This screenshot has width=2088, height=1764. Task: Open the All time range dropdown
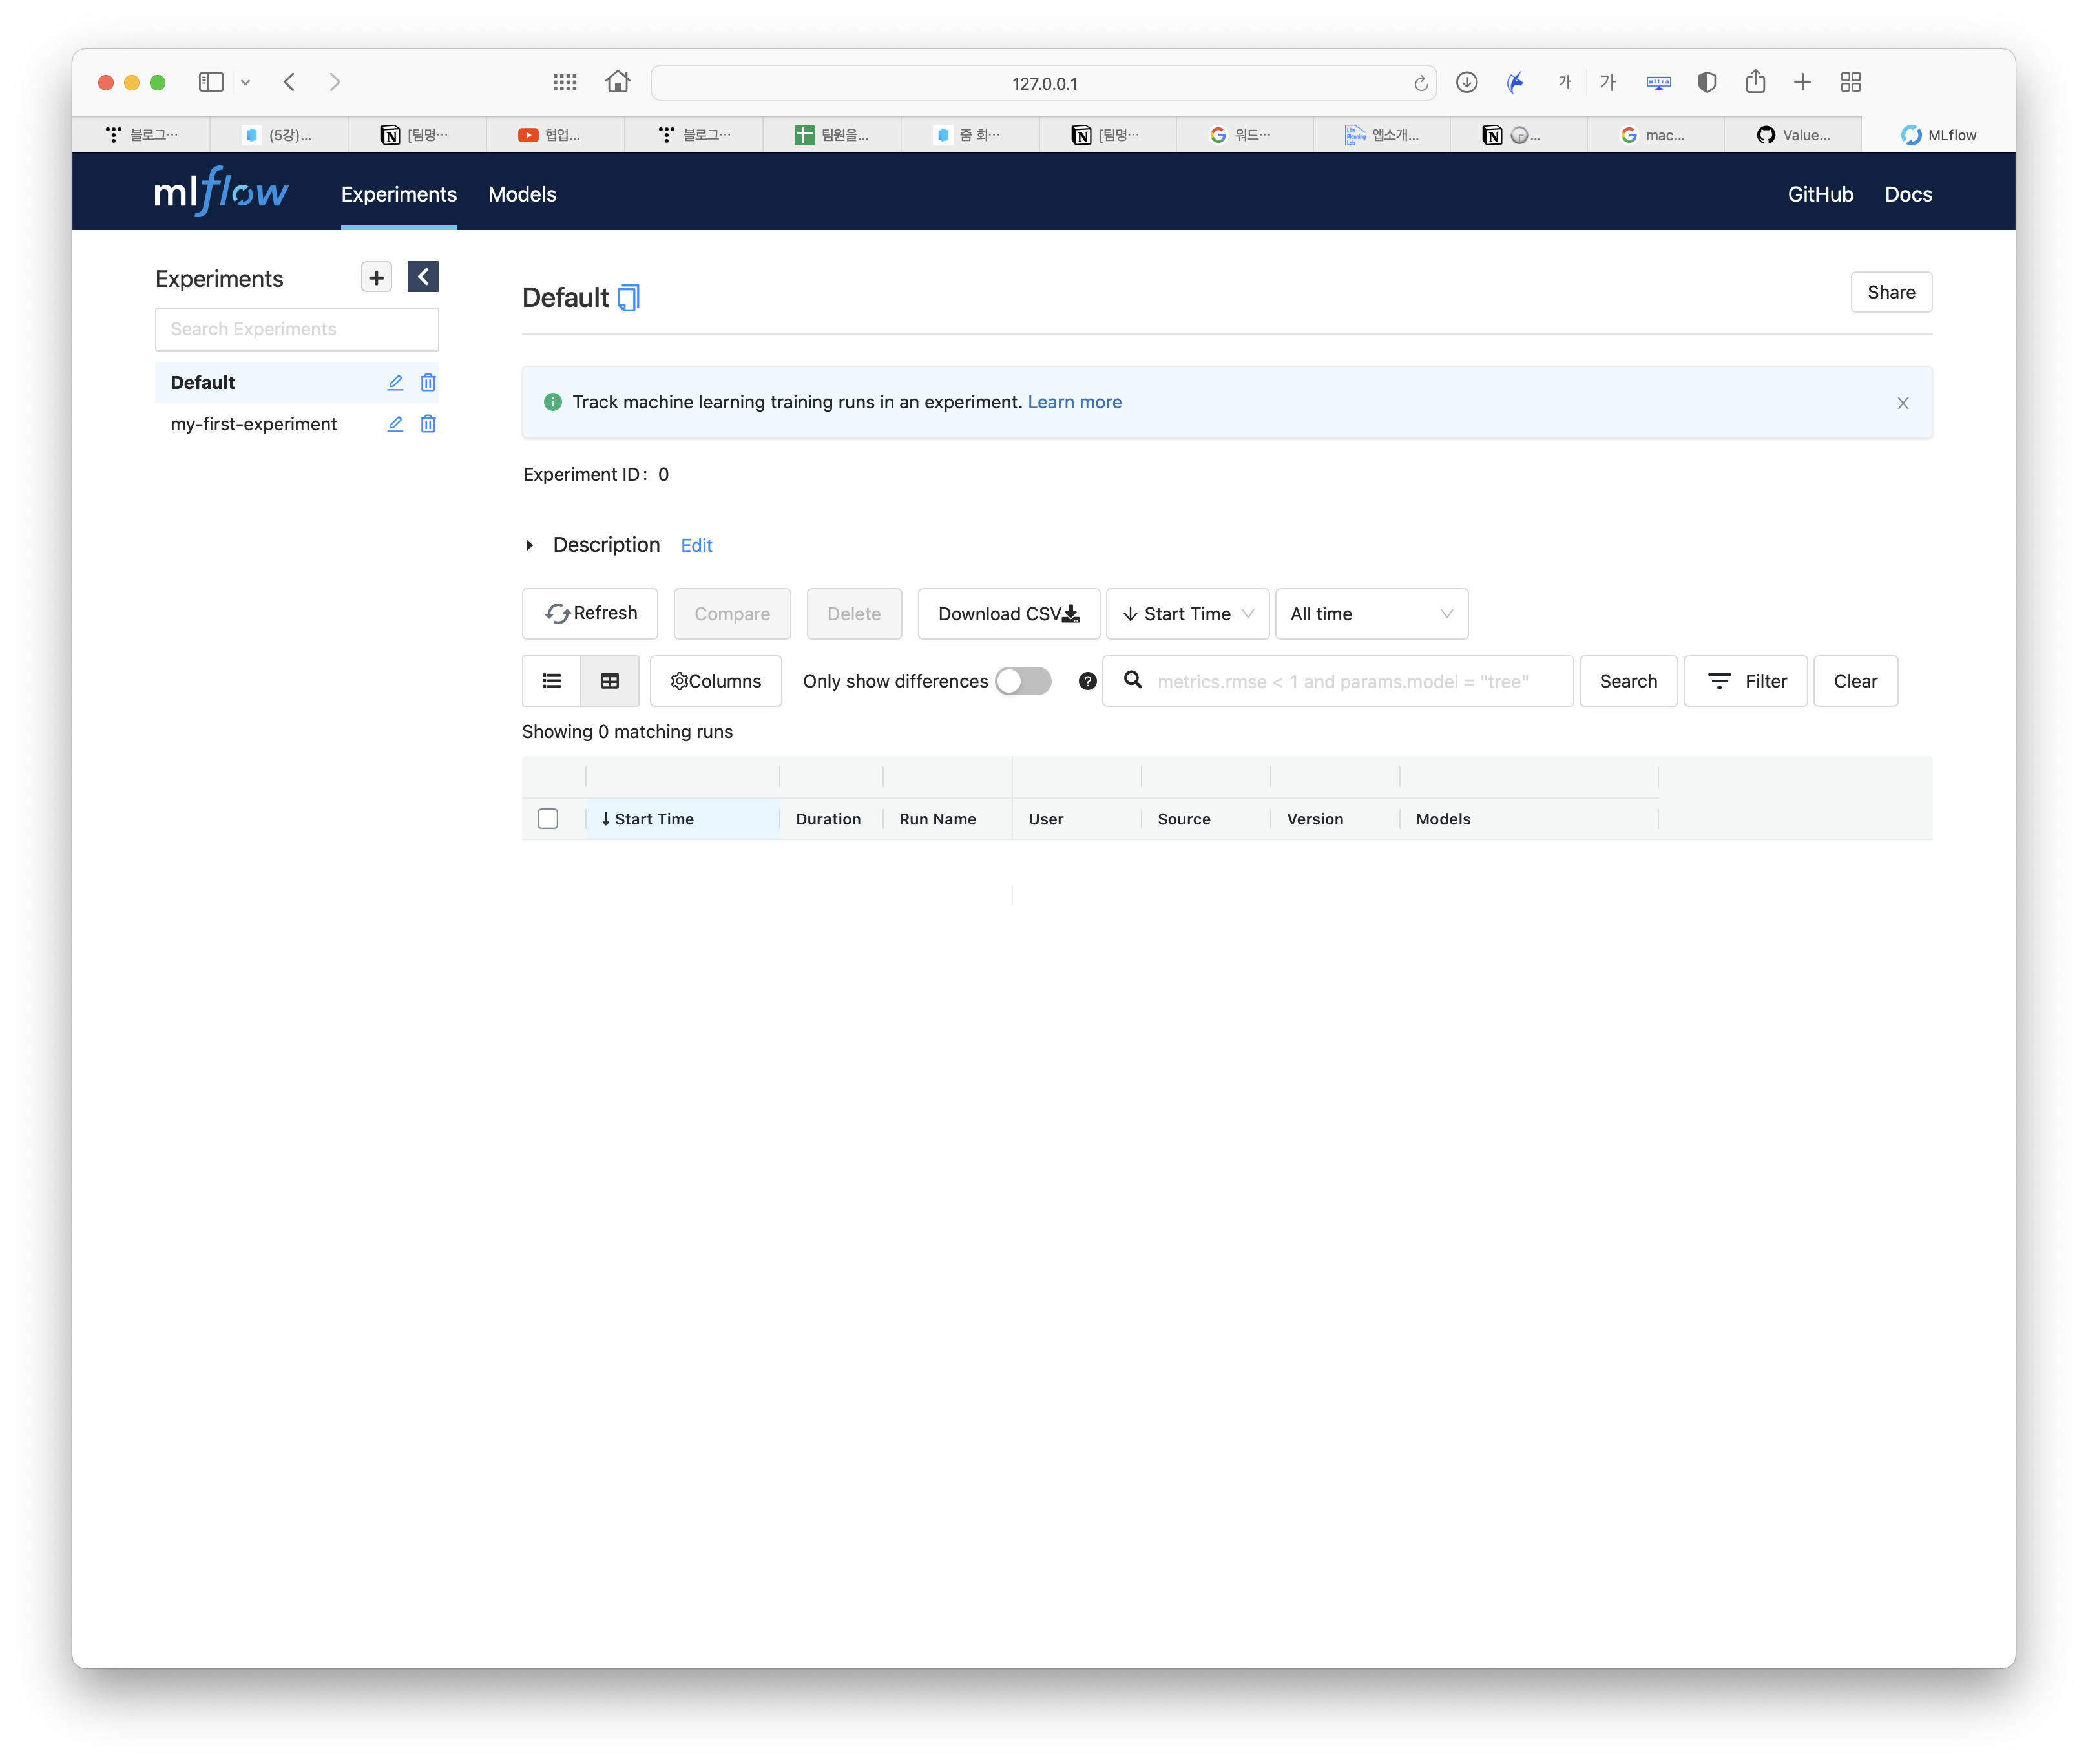(1371, 614)
